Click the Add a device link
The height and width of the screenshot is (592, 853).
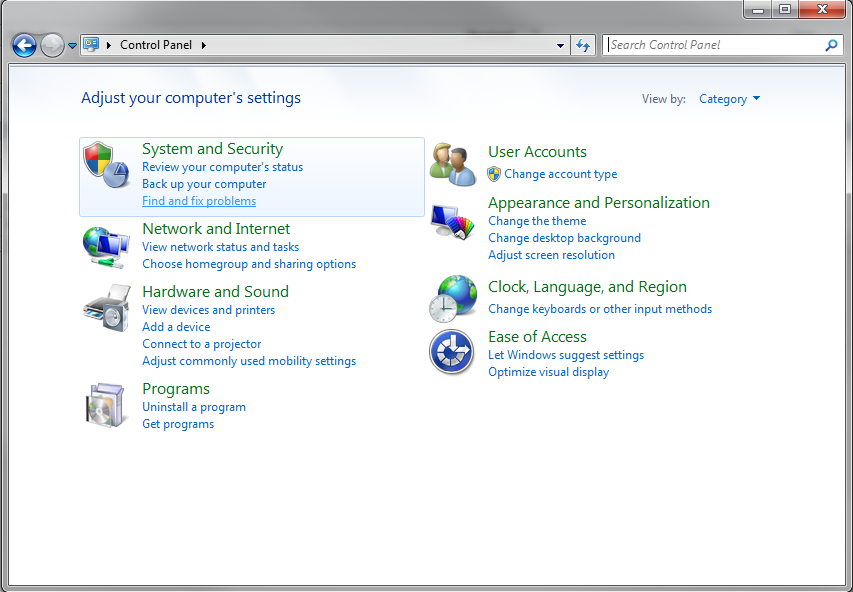(x=176, y=327)
